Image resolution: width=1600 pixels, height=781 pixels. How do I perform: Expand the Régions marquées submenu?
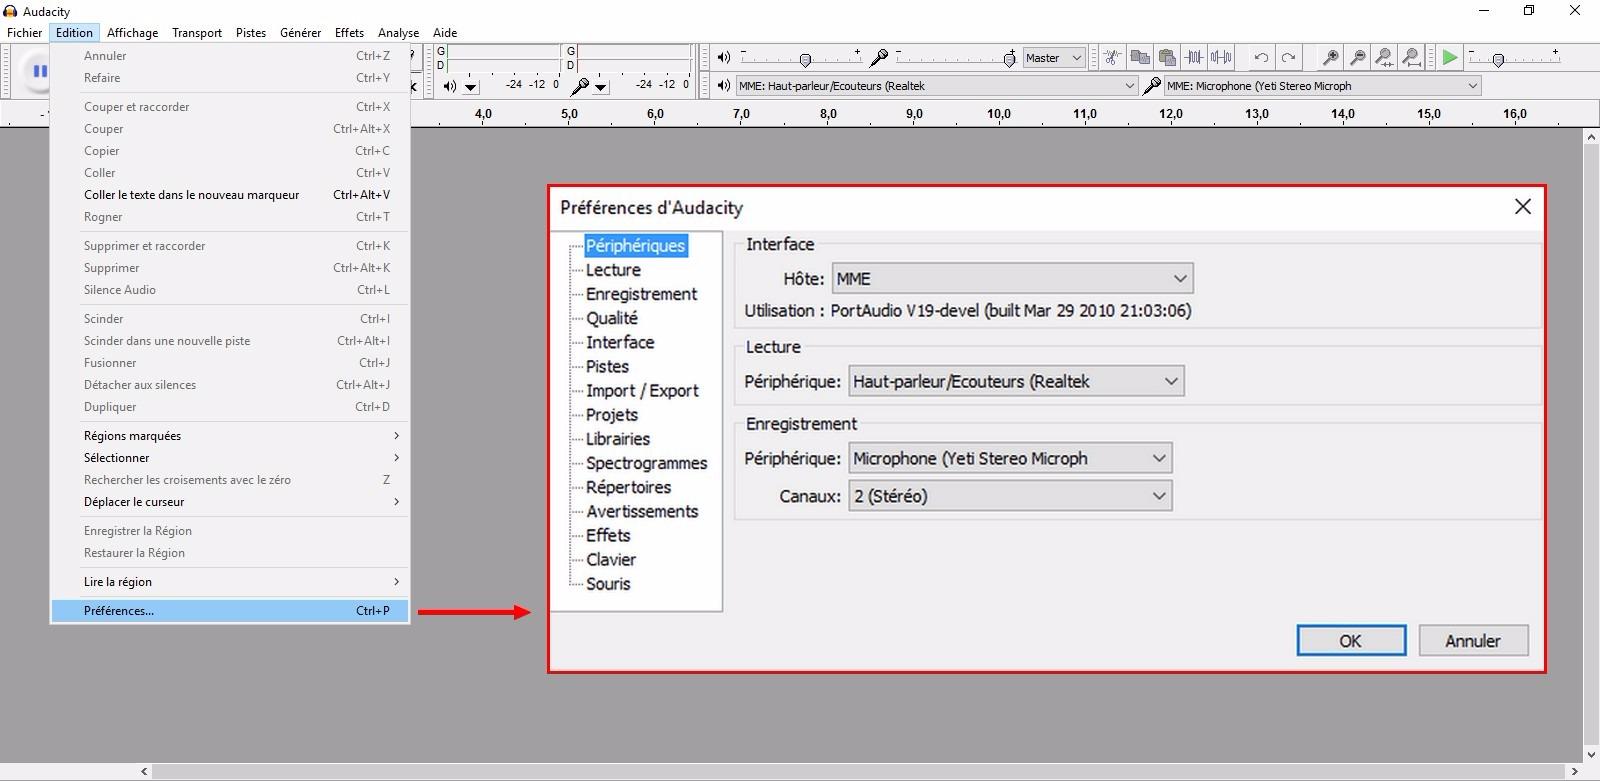coord(230,436)
